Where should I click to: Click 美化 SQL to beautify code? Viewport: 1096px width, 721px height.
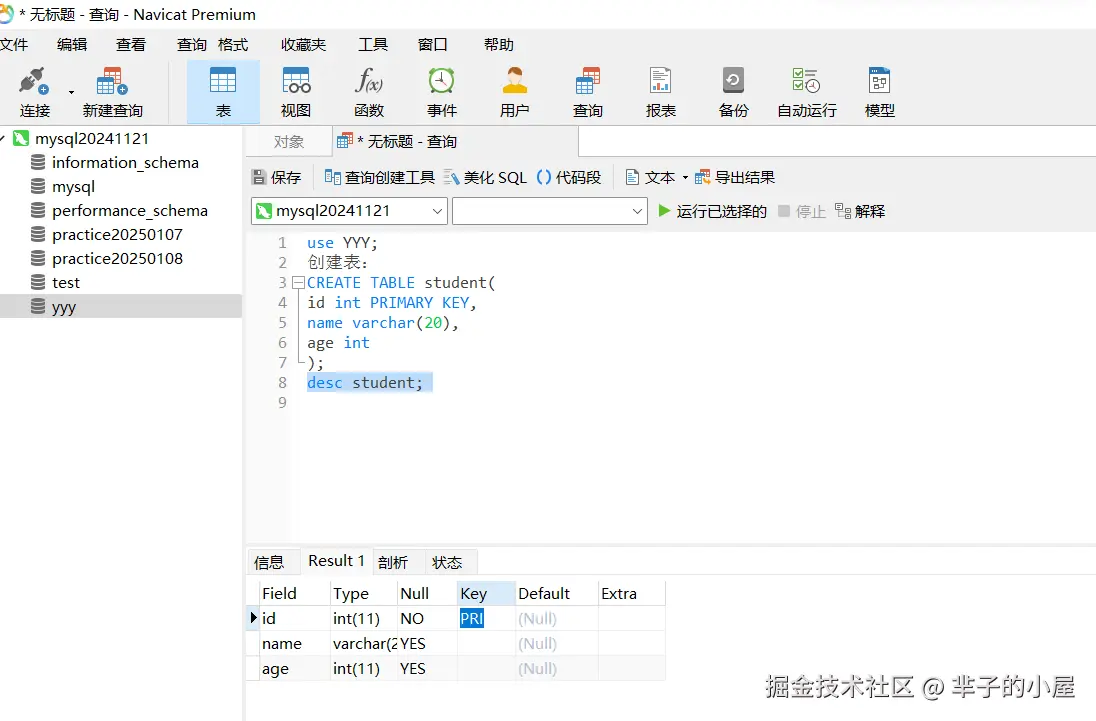click(x=486, y=177)
